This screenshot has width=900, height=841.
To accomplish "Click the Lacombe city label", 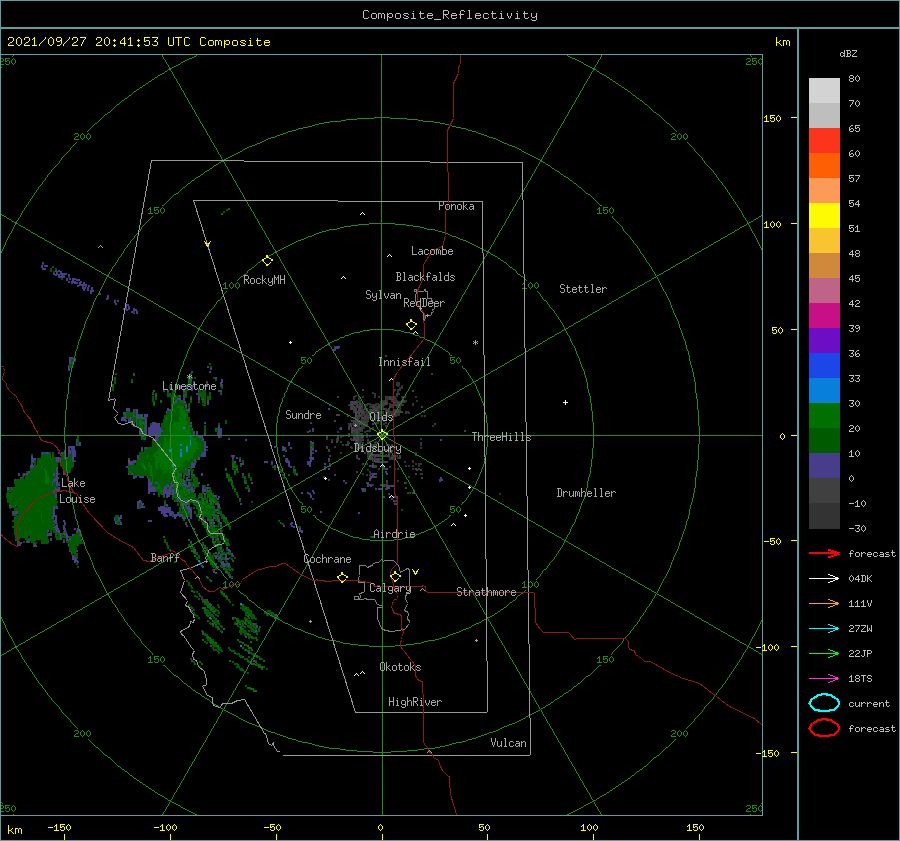I will [x=432, y=251].
